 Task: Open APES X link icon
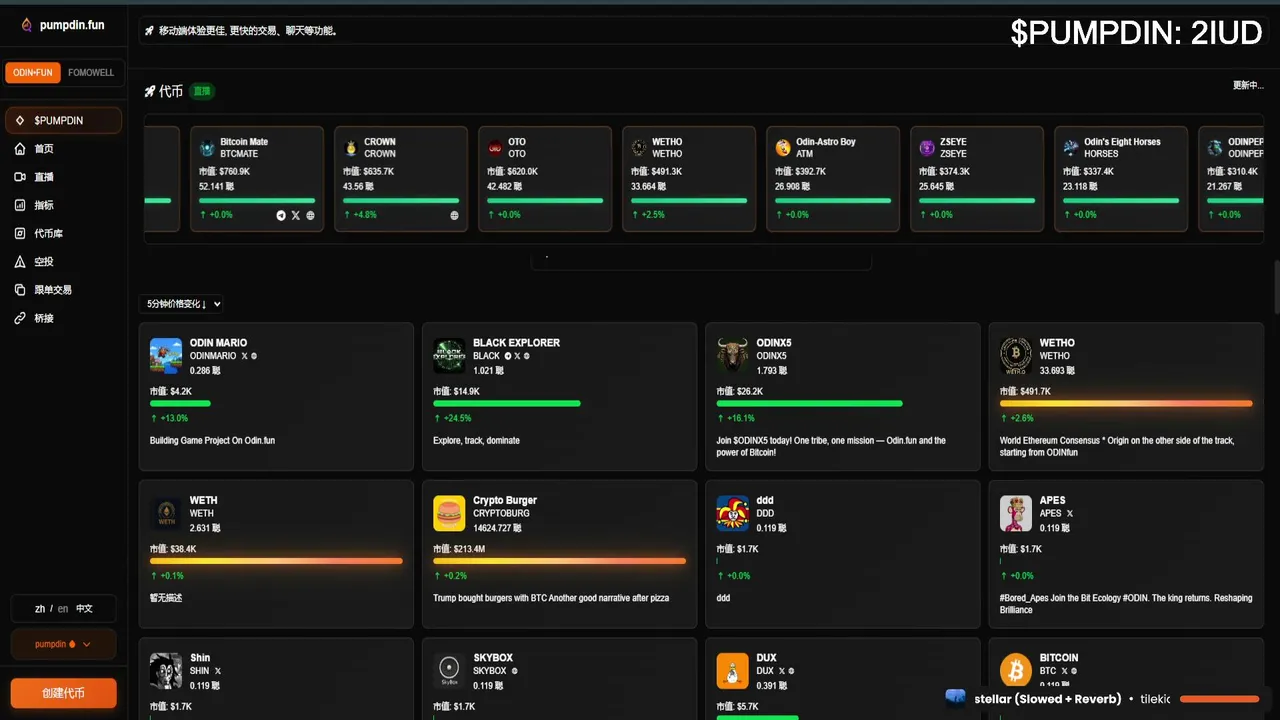1070,514
